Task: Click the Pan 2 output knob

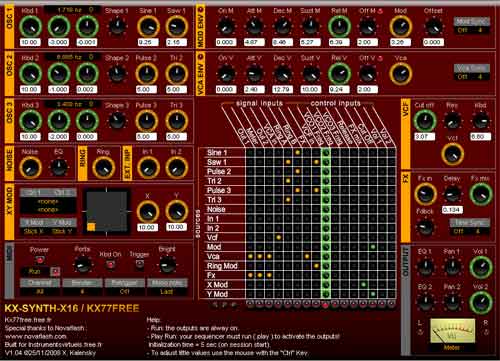Action: tap(452, 302)
